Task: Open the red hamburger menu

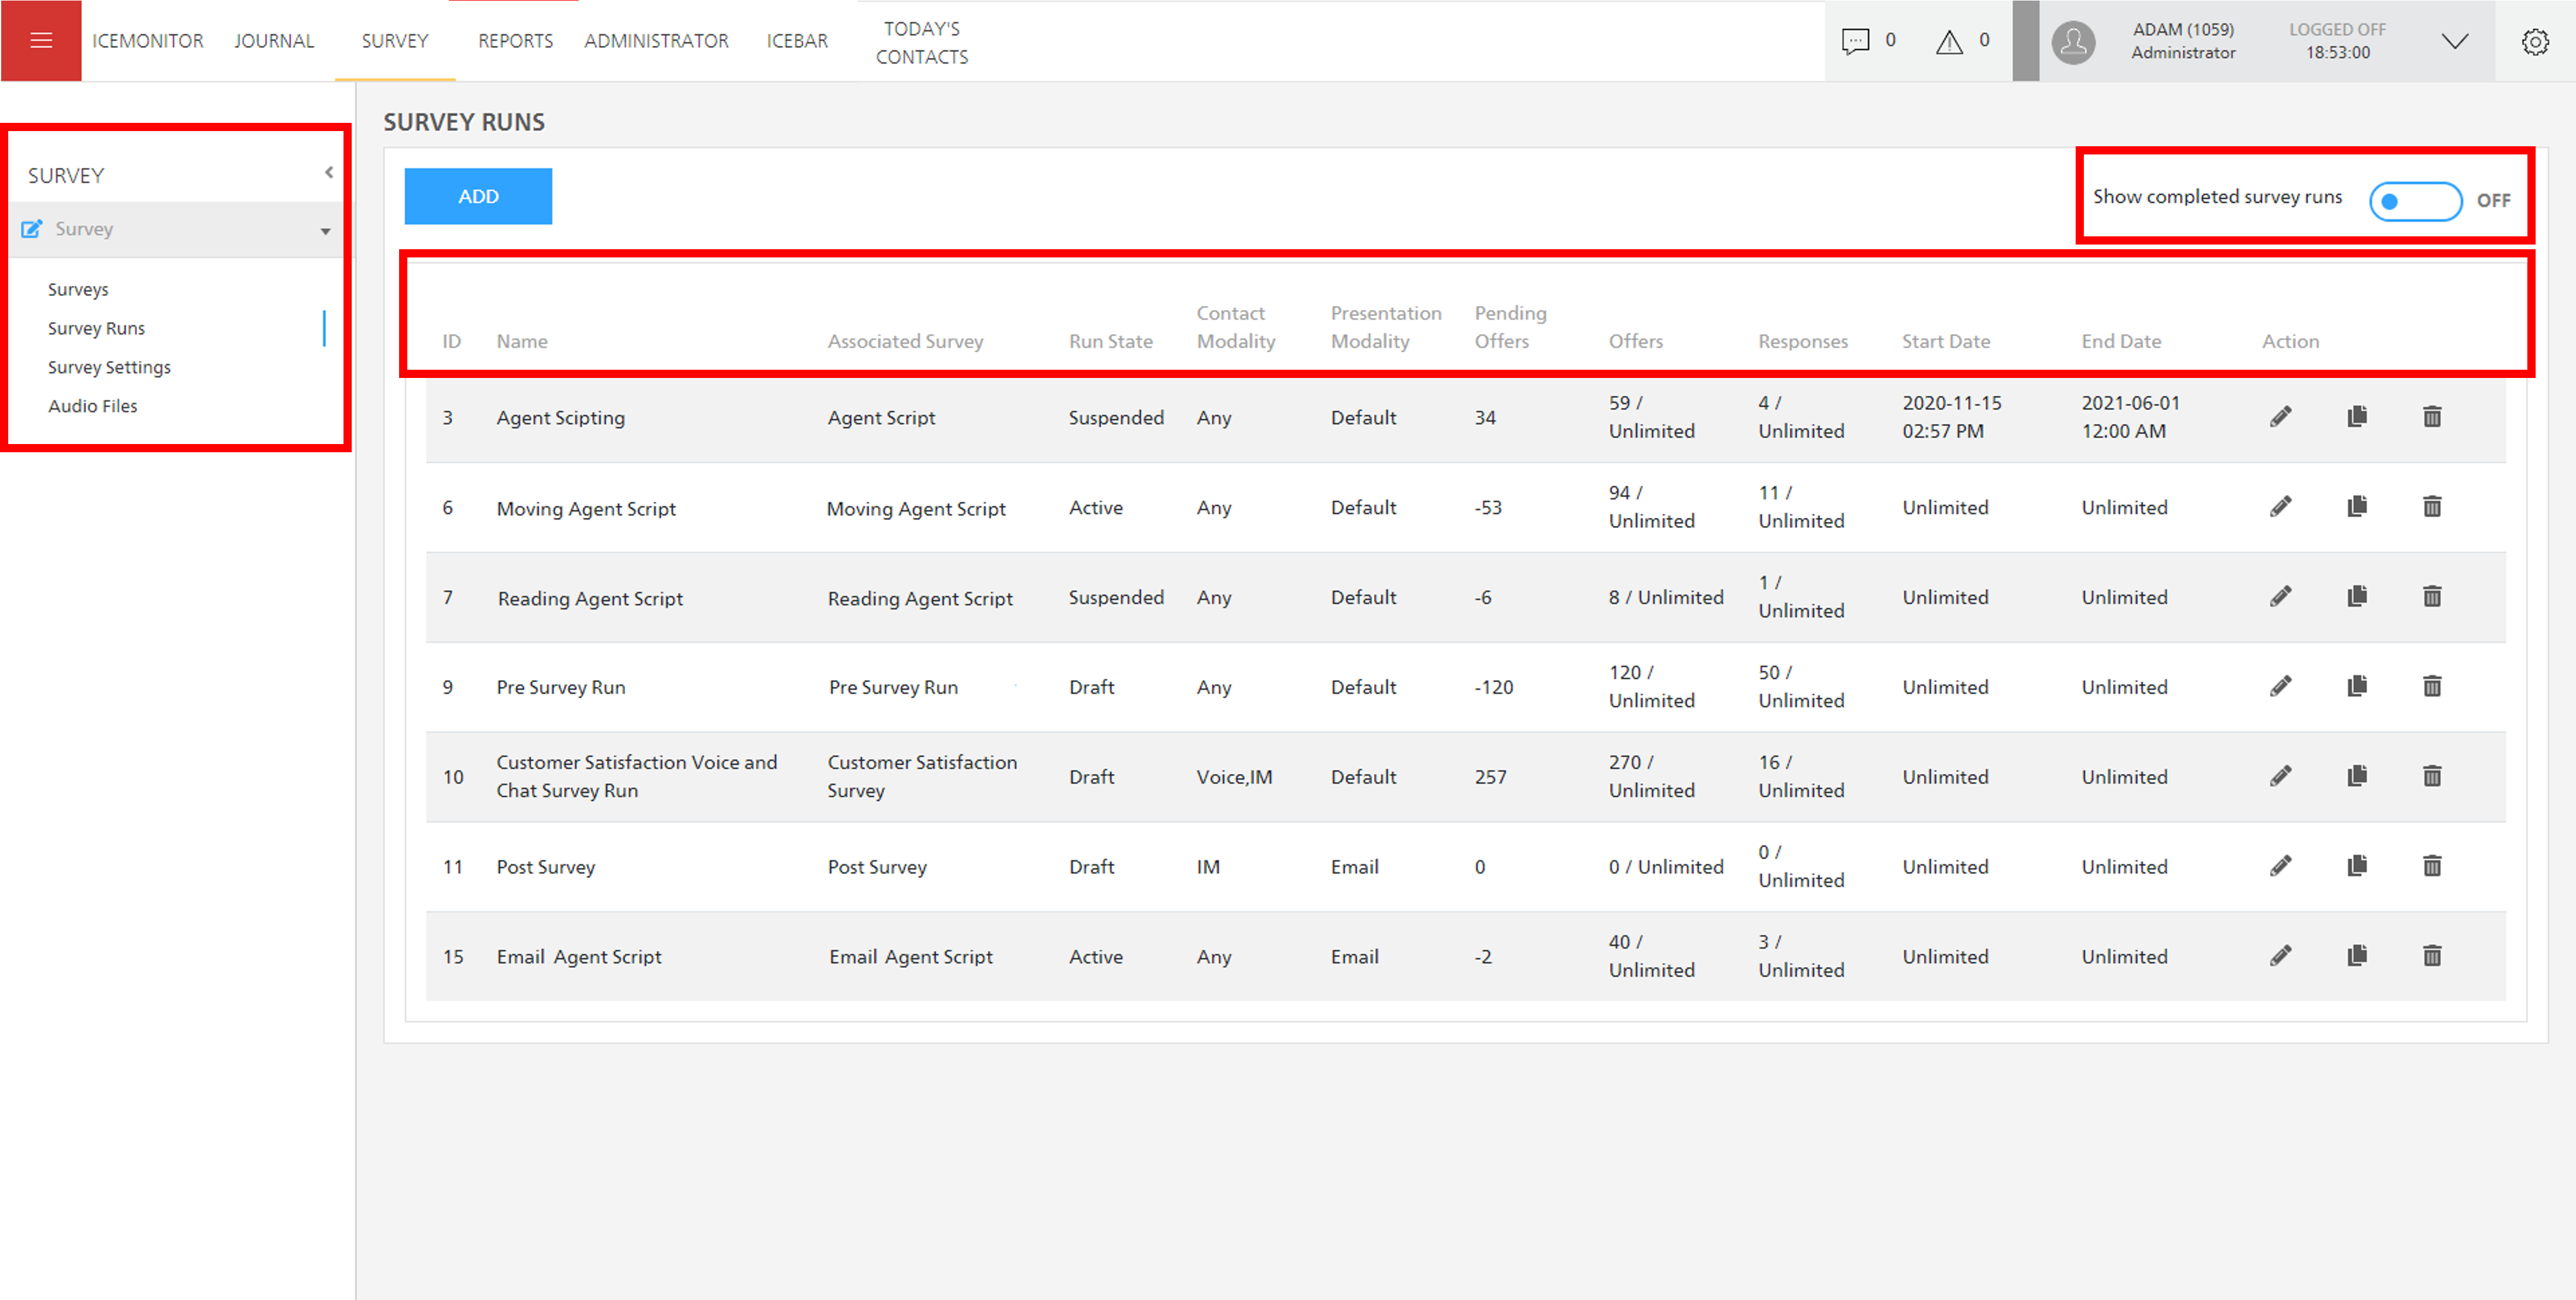Action: click(41, 40)
